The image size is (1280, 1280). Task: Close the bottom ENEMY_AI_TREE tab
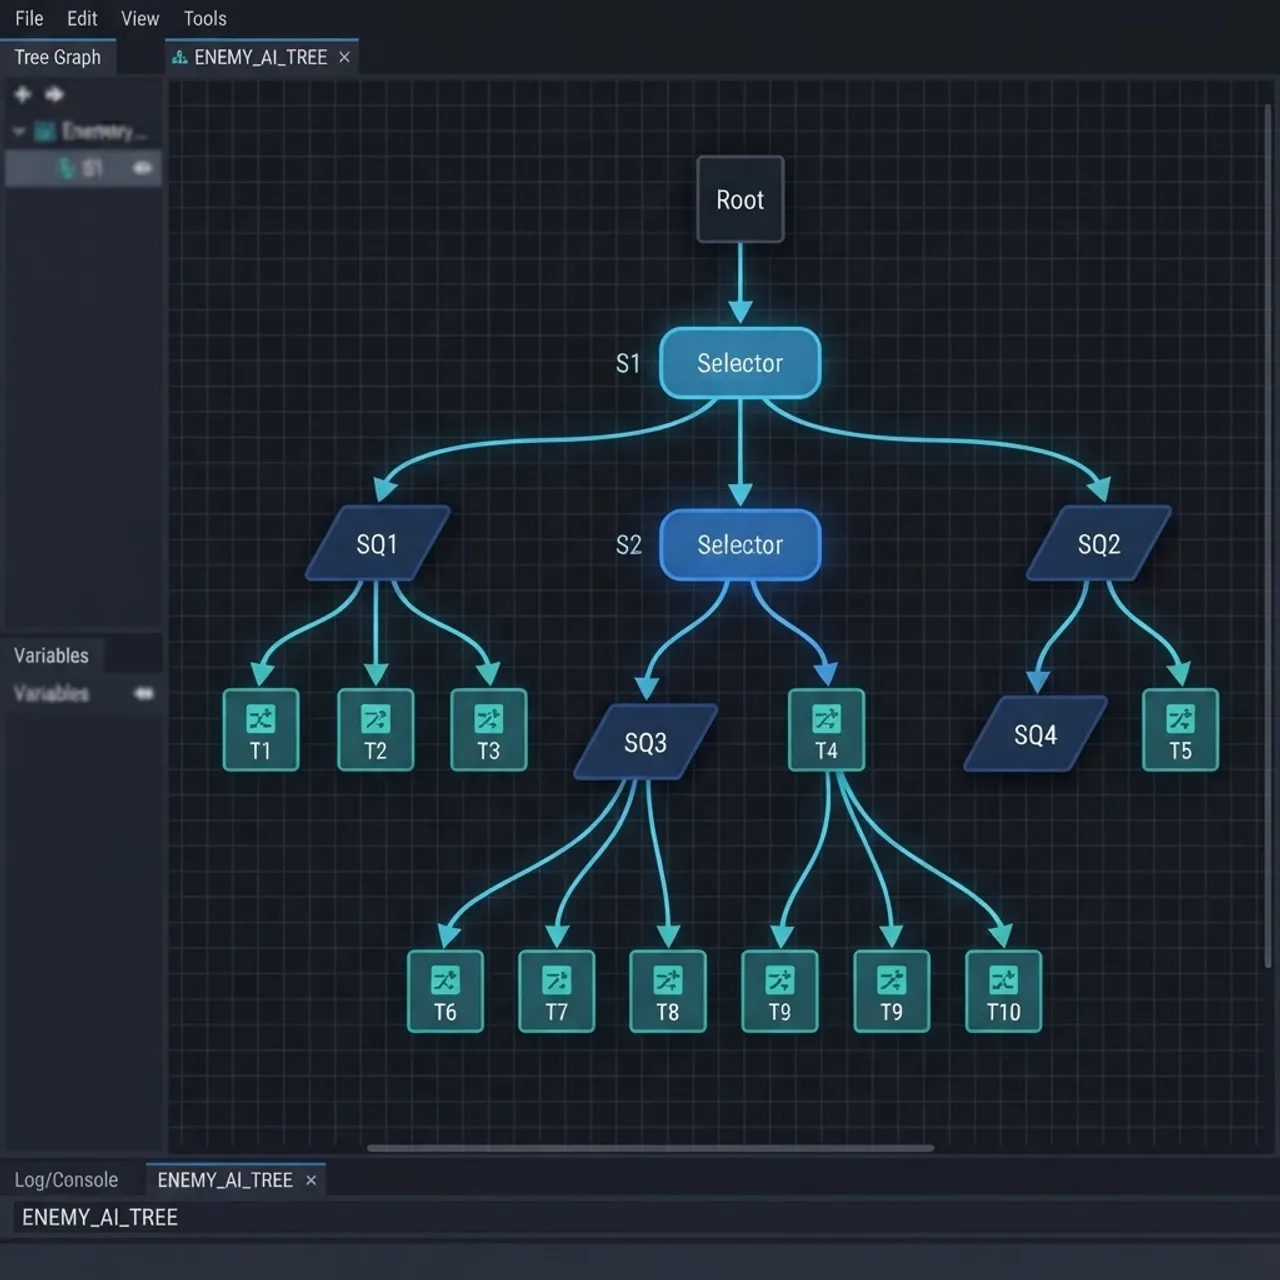point(311,1181)
